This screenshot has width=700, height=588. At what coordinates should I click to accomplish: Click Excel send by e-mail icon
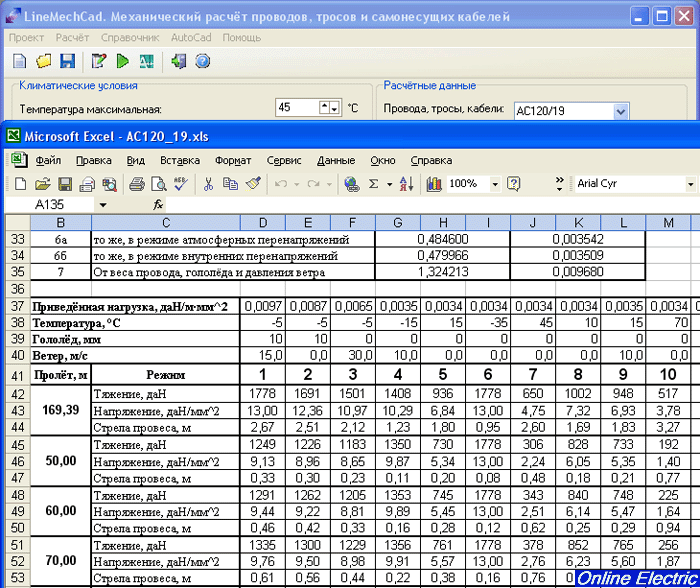[x=87, y=184]
